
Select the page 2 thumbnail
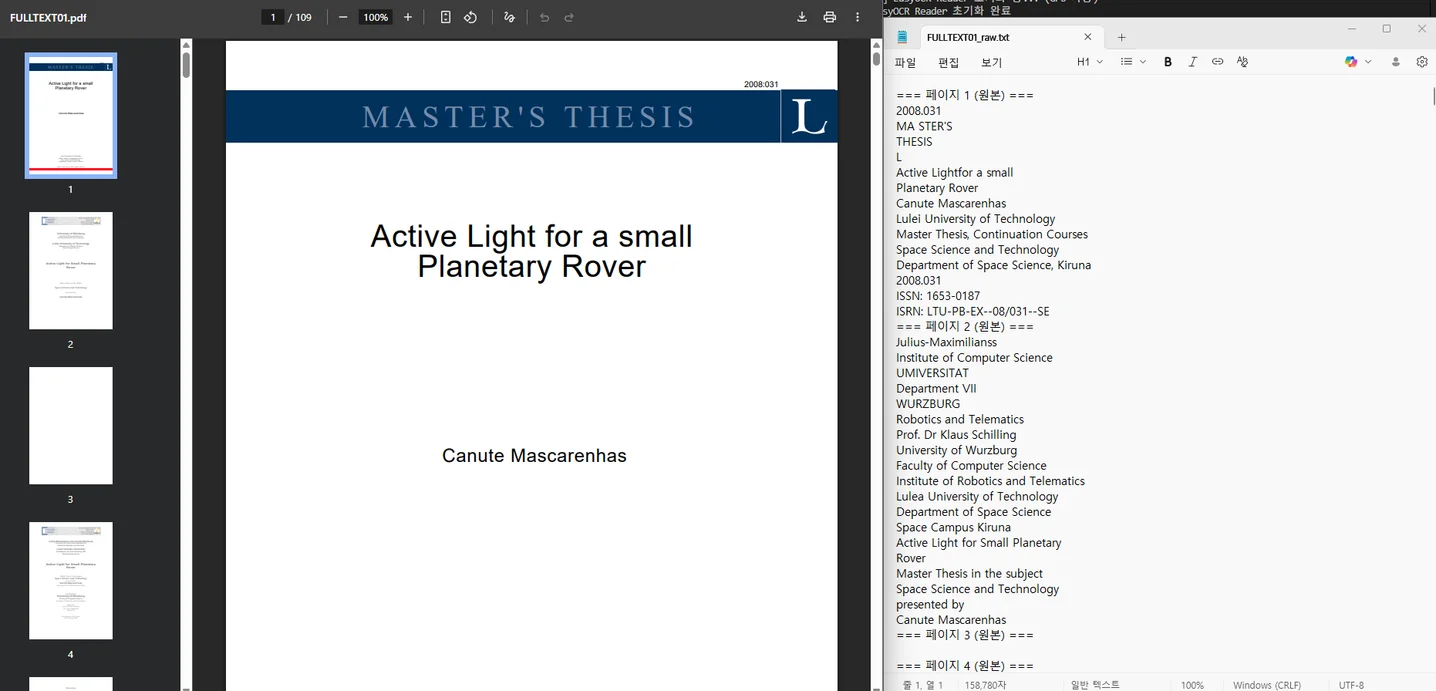(x=70, y=271)
